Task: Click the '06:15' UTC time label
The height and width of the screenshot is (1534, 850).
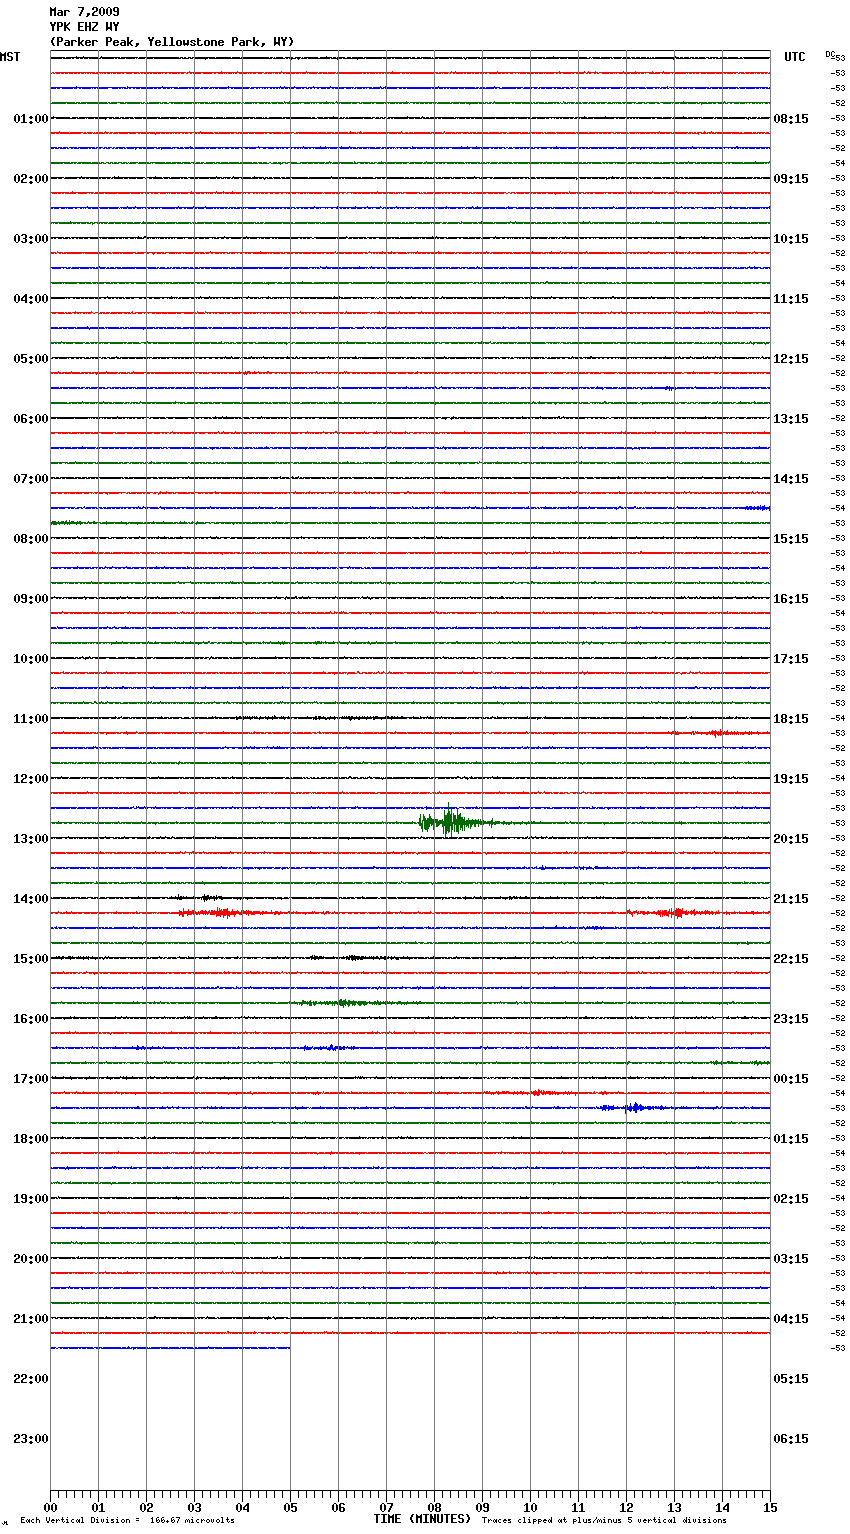Action: 791,1439
